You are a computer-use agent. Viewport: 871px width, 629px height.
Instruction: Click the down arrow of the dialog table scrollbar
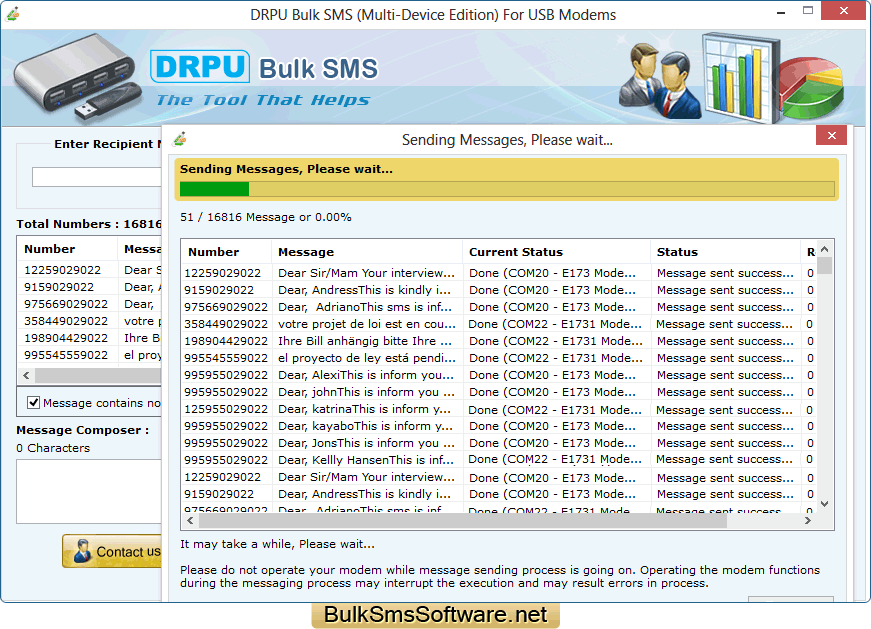[x=824, y=504]
